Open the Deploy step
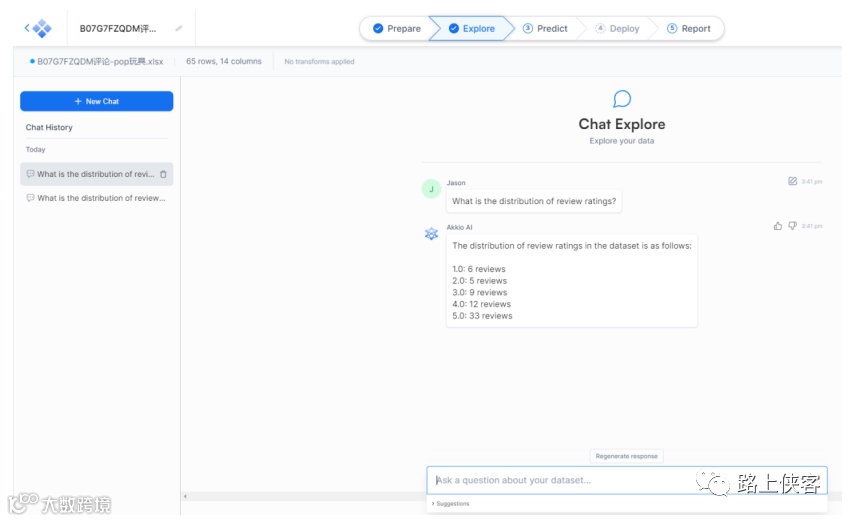The height and width of the screenshot is (521, 848). [617, 29]
